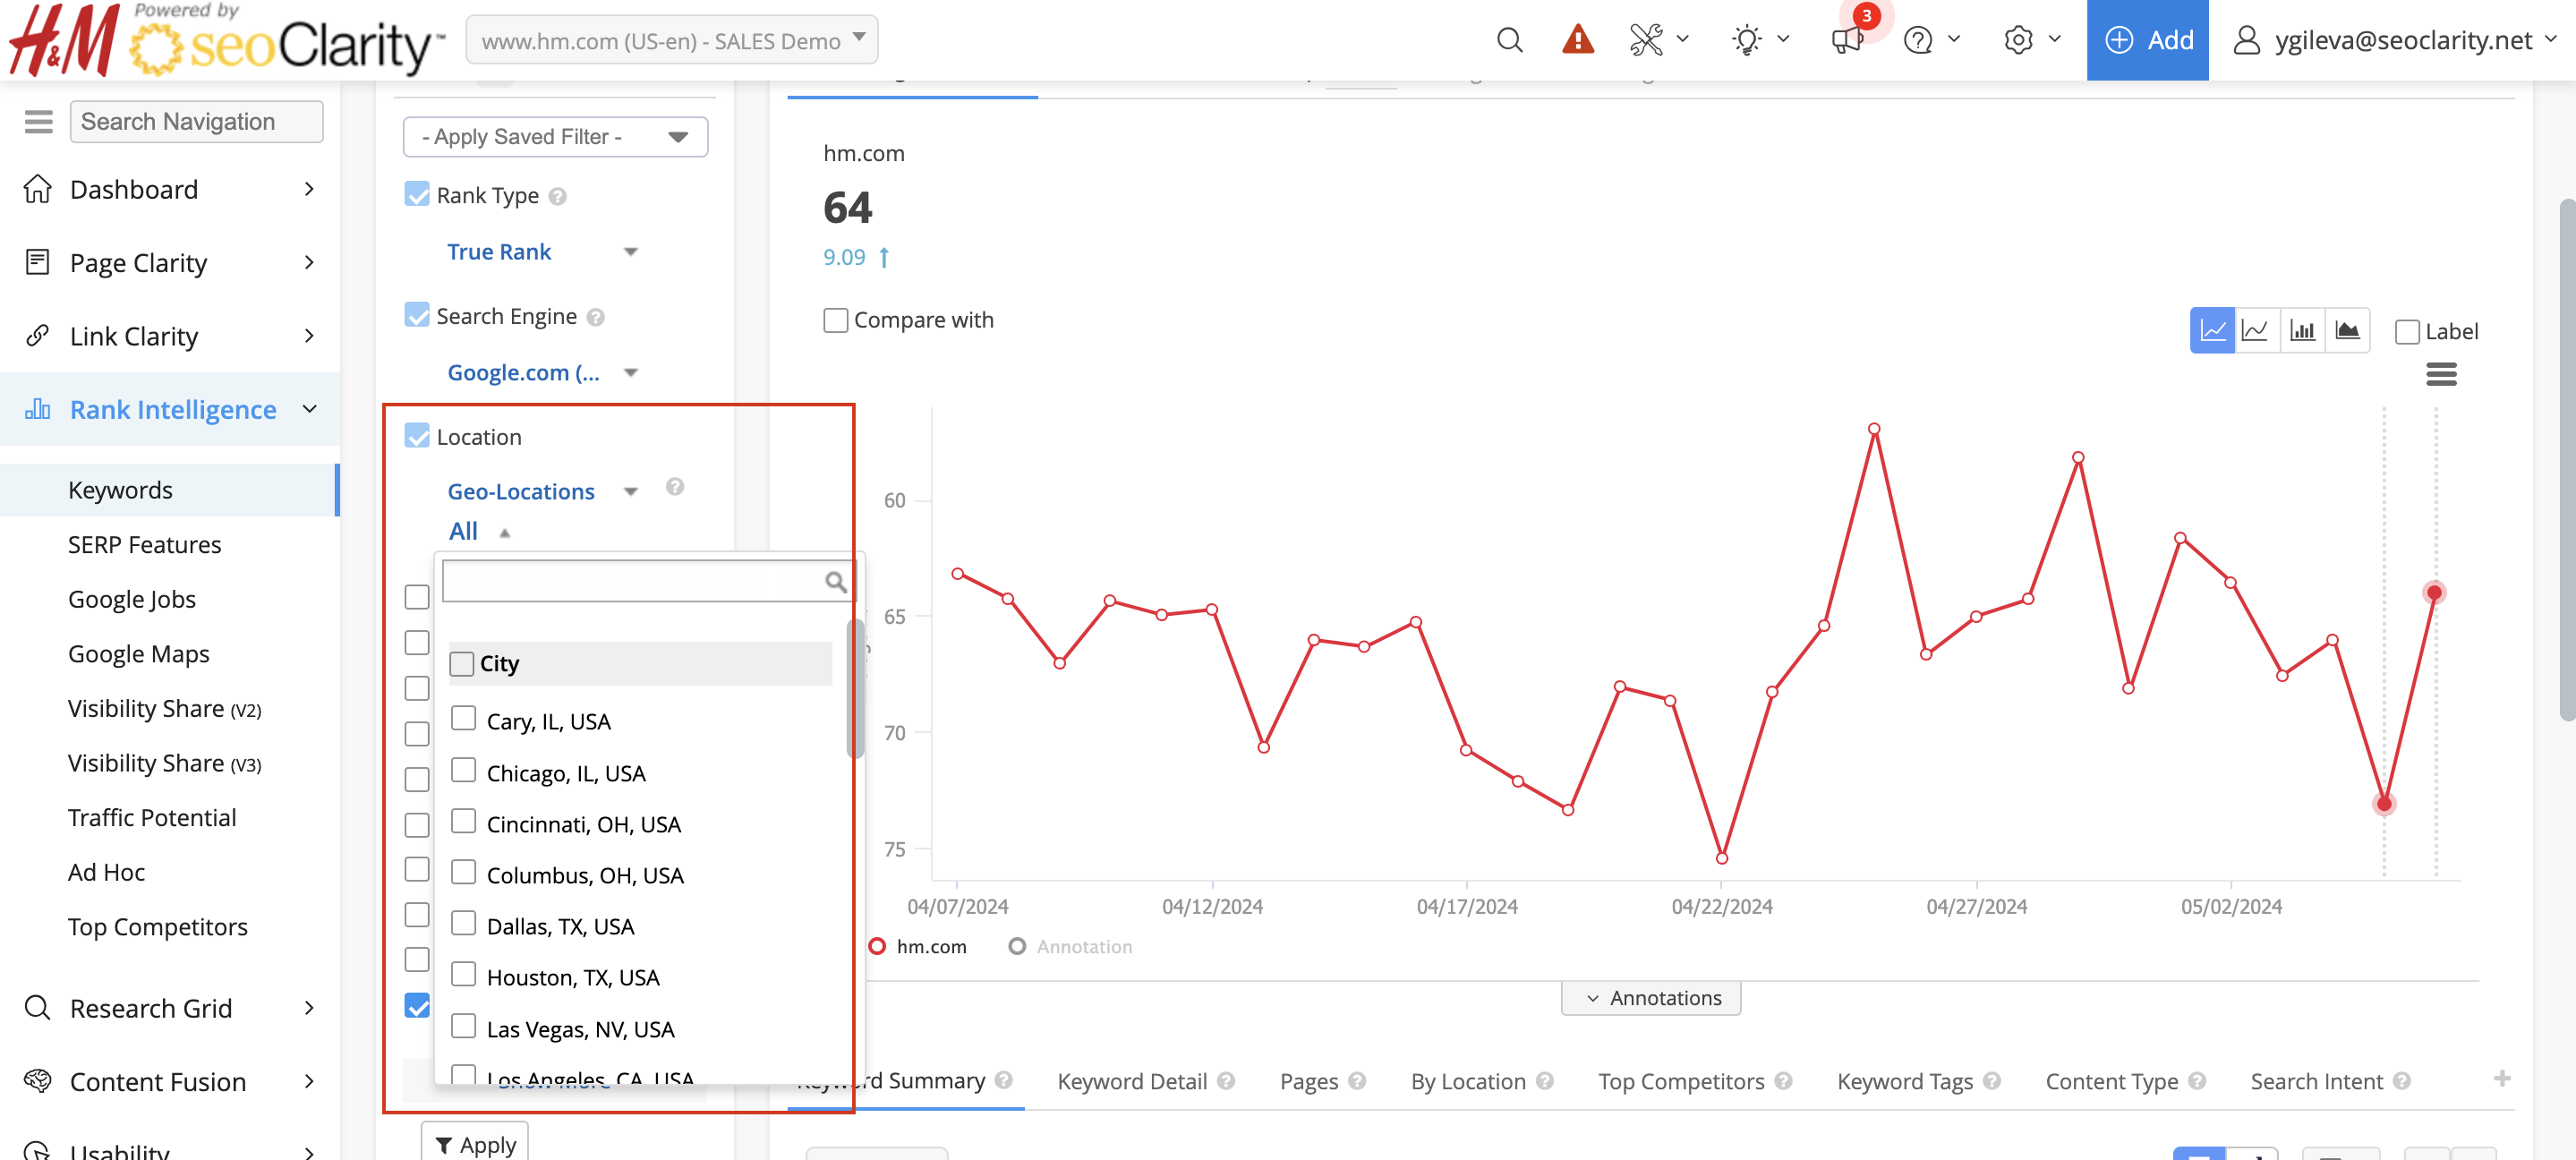The width and height of the screenshot is (2576, 1160).
Task: Open the settings gear icon
Action: 2018,40
